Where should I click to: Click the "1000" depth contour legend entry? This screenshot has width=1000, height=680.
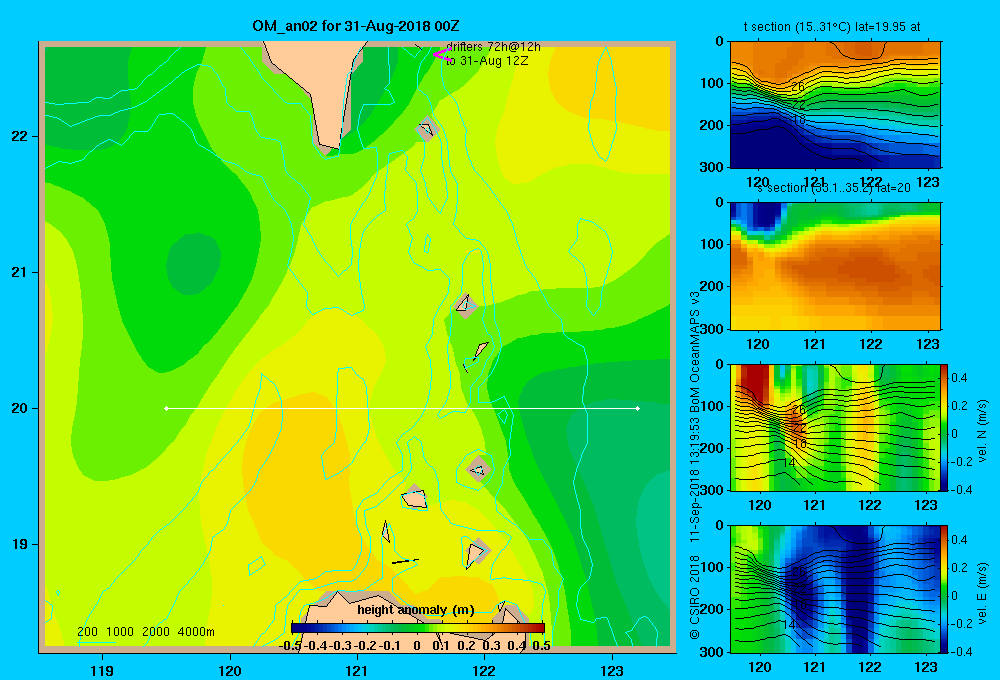[120, 632]
